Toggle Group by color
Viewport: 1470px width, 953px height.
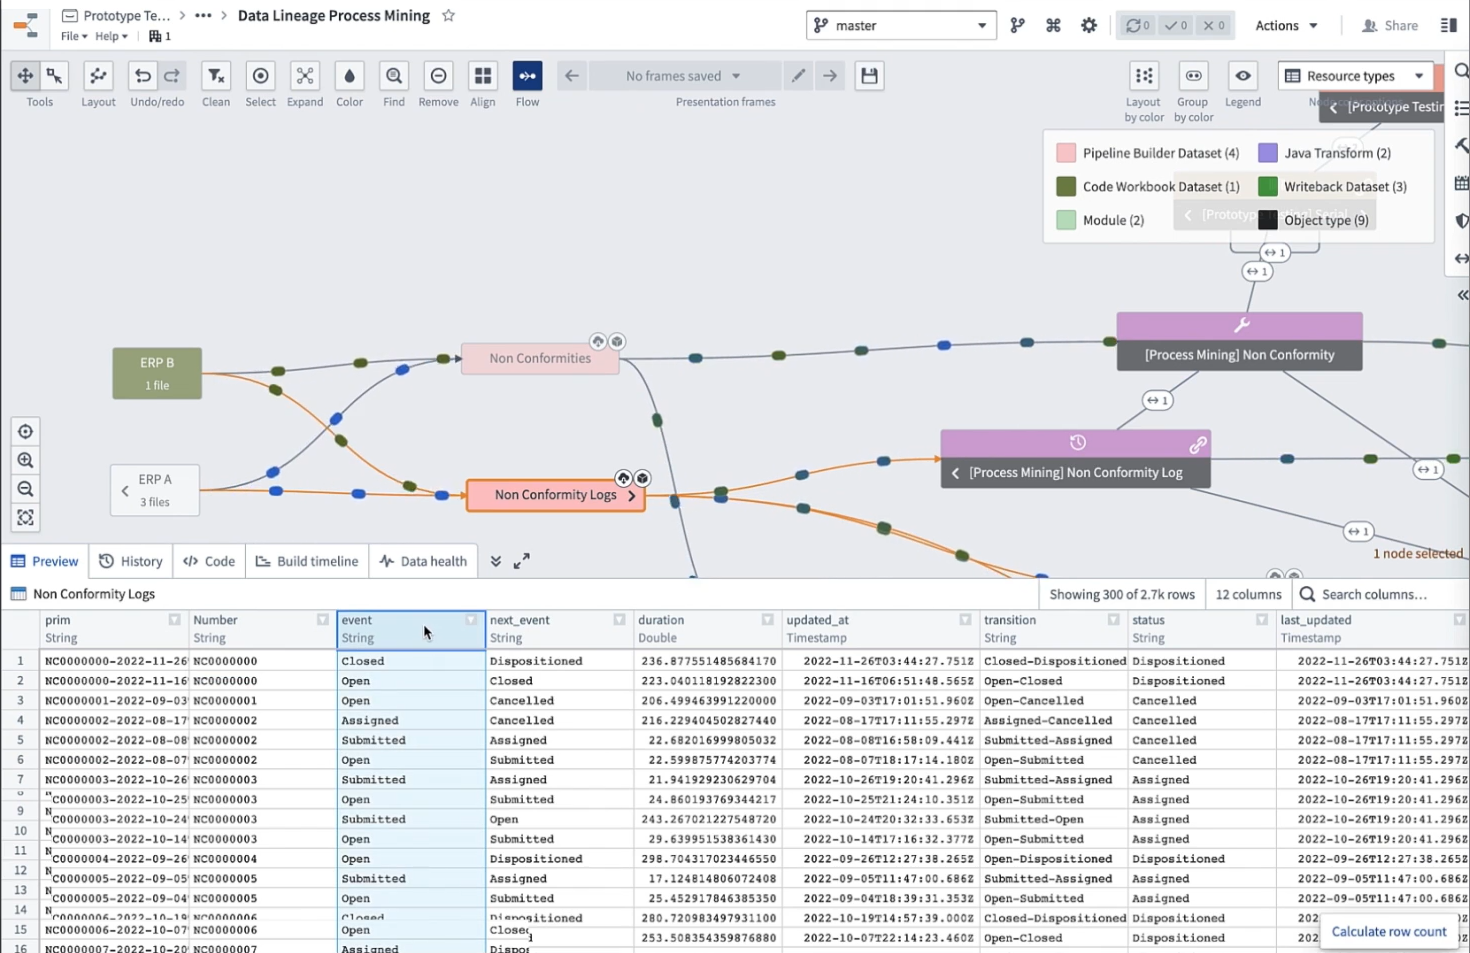1193,76
